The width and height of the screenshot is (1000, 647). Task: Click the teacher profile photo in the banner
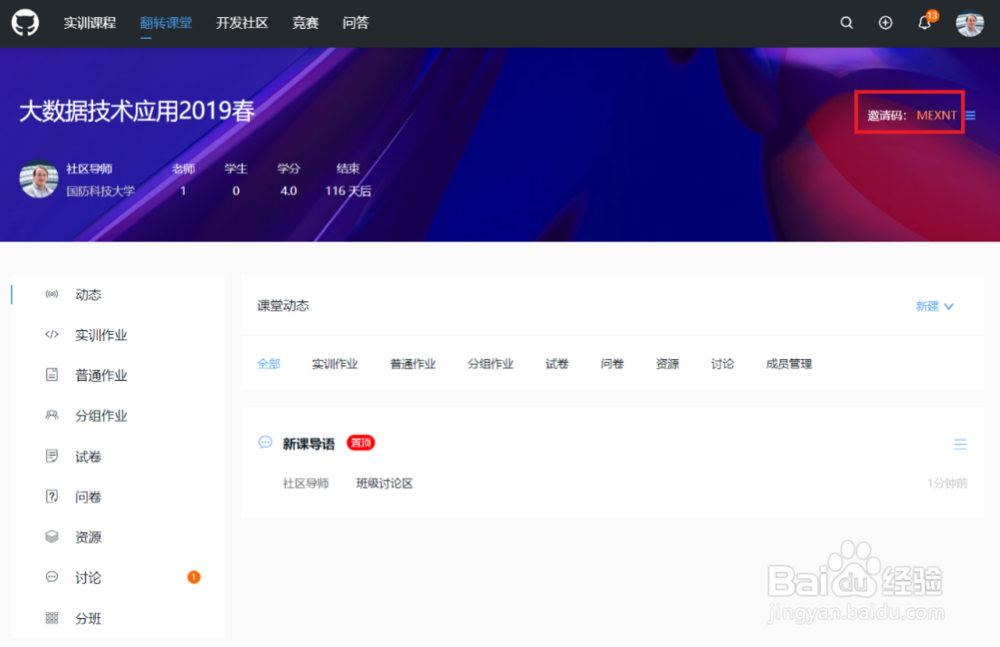pyautogui.click(x=39, y=179)
